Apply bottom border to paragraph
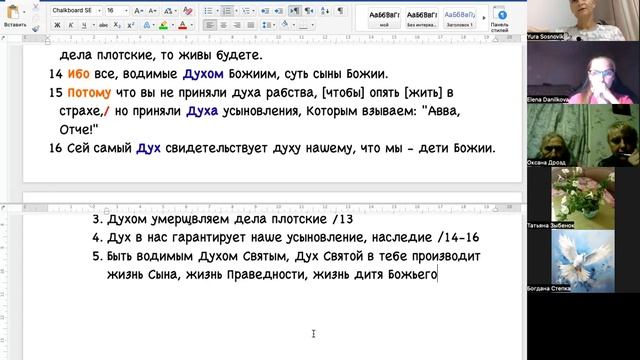640x360 pixels. pyautogui.click(x=304, y=25)
